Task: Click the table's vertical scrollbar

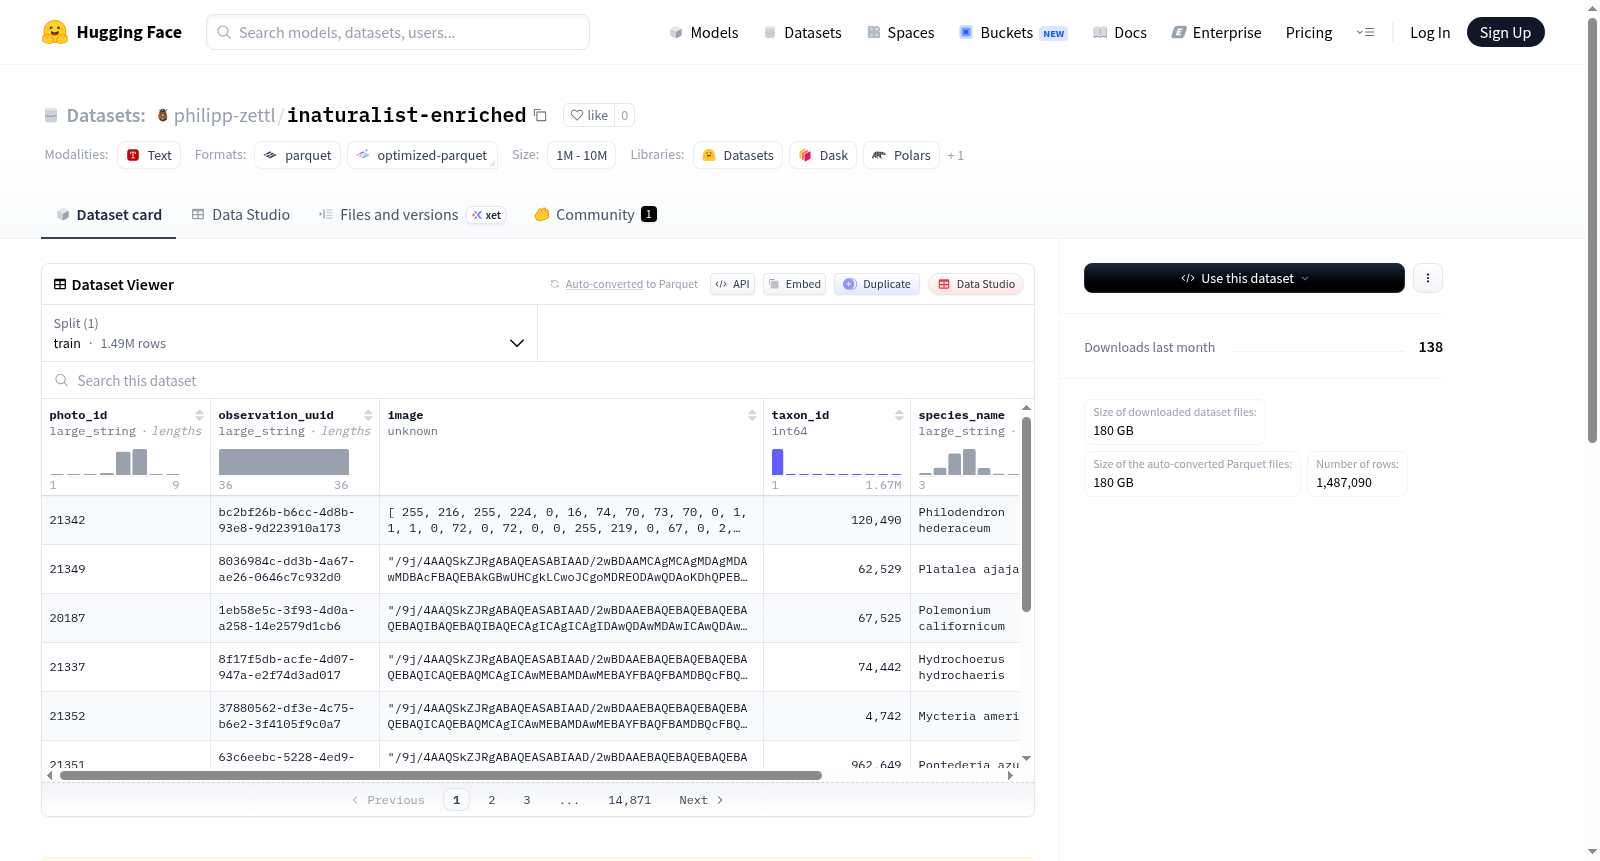Action: (x=1026, y=513)
